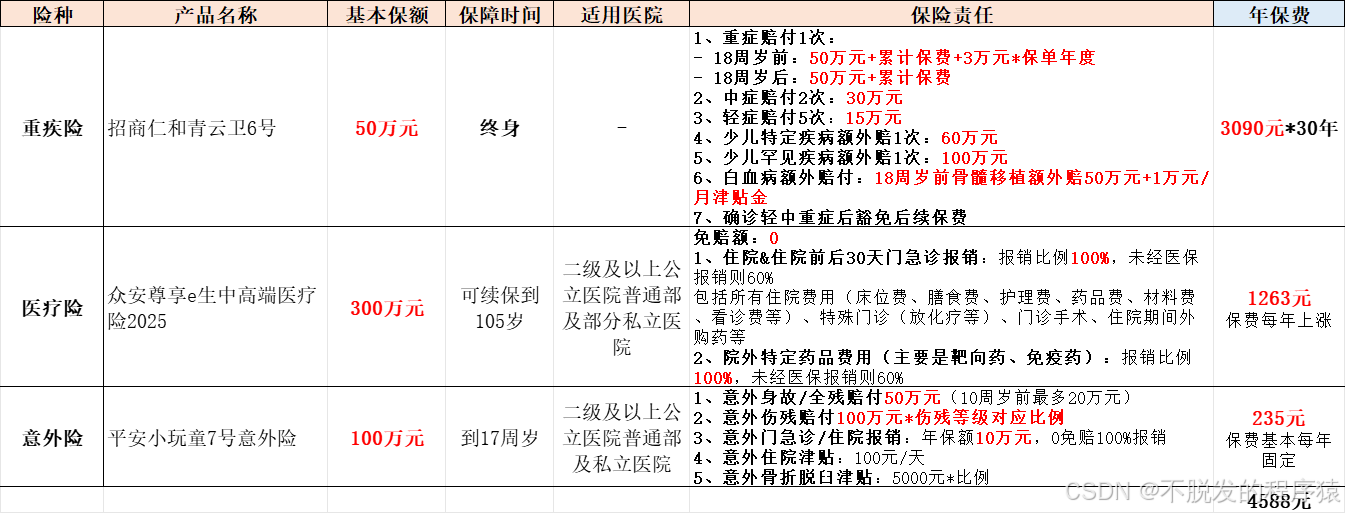The height and width of the screenshot is (513, 1345).
Task: Select the 意外险 row label cell
Action: tap(52, 437)
